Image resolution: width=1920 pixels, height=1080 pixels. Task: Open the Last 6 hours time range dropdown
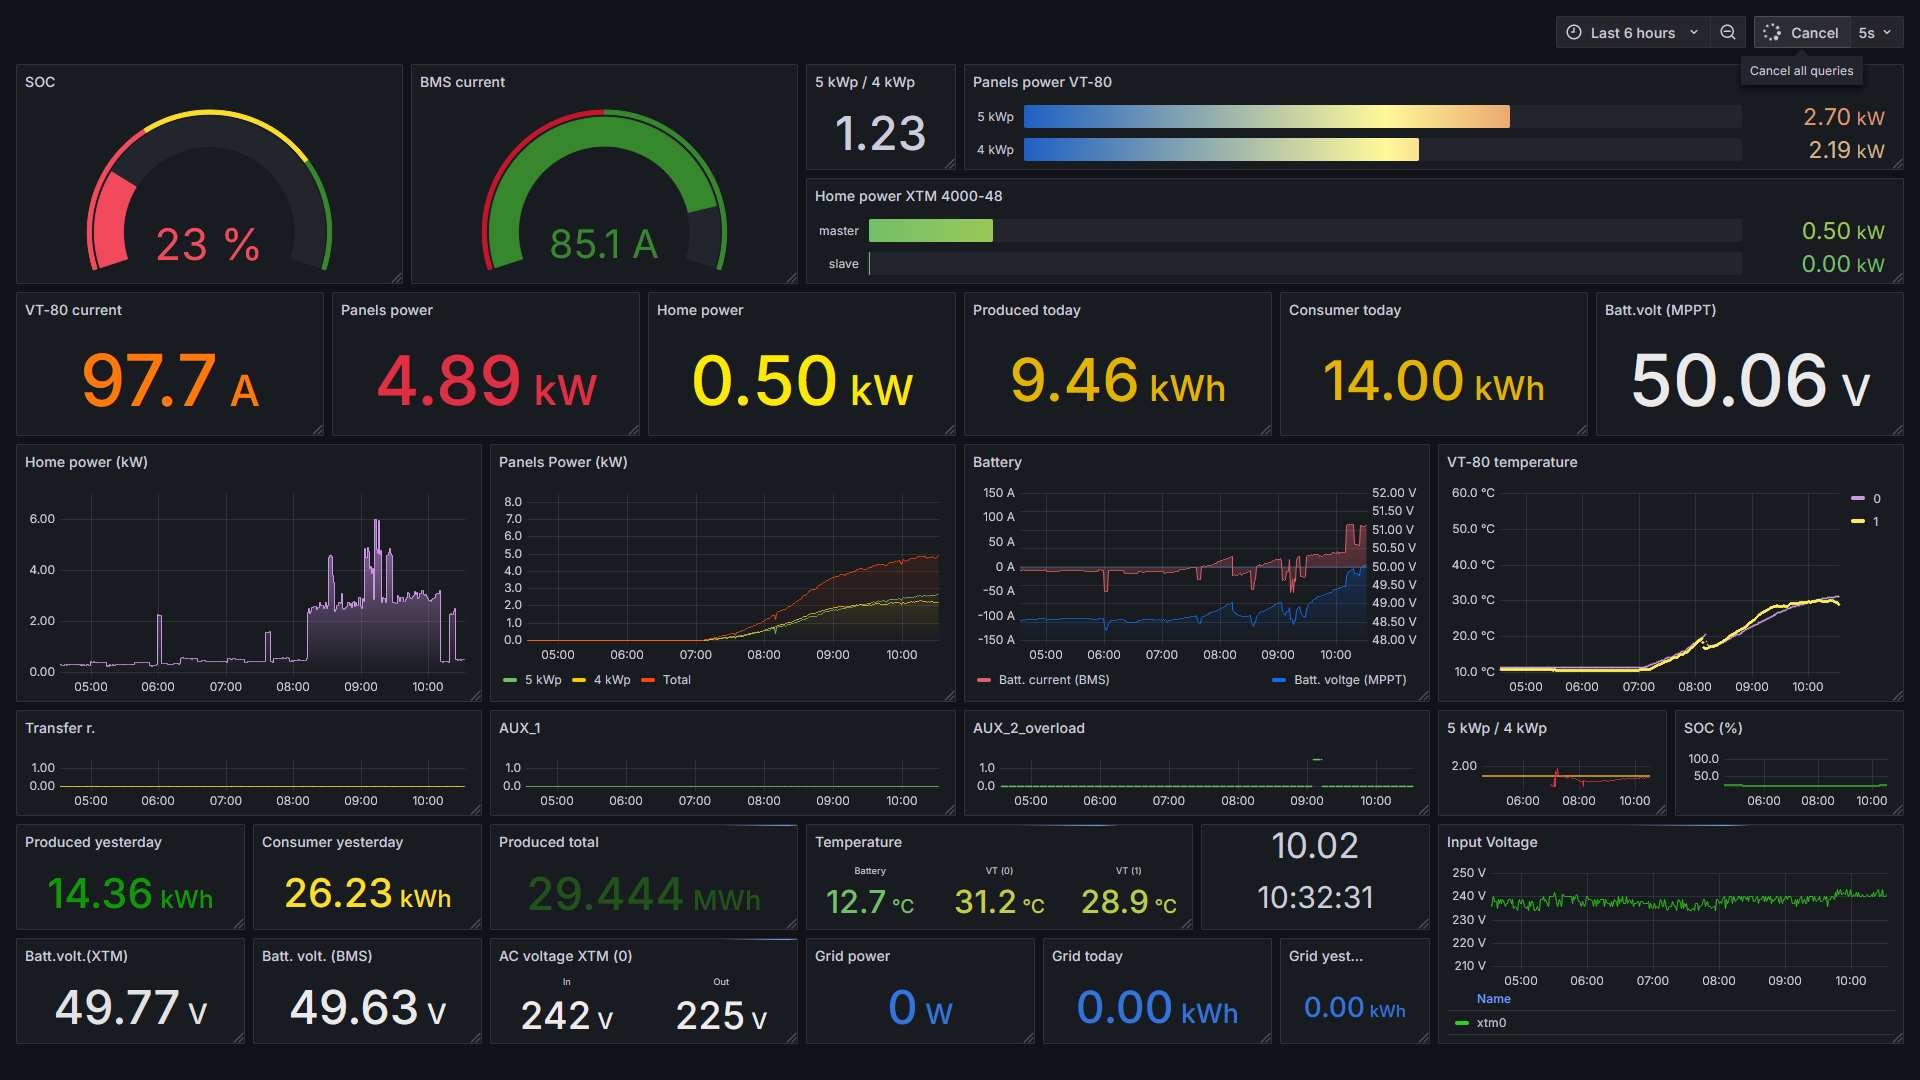1633,32
